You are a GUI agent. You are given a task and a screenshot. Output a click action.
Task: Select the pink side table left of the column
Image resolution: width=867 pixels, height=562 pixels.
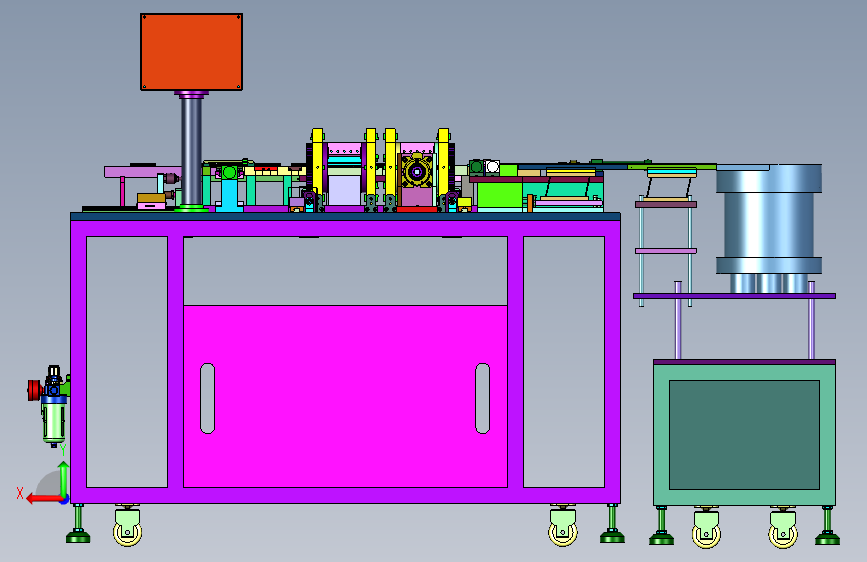(143, 172)
